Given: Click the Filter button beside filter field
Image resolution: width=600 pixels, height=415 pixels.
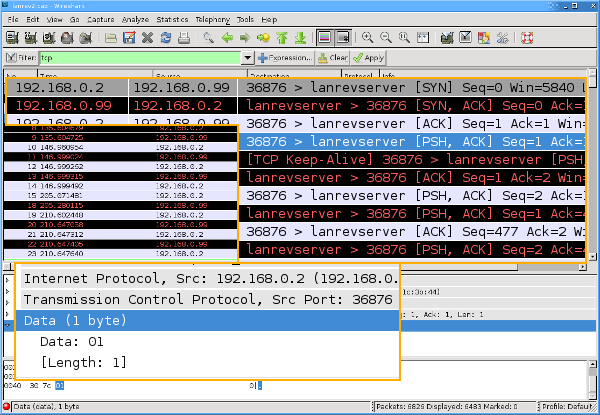Looking at the screenshot, I should (x=21, y=58).
